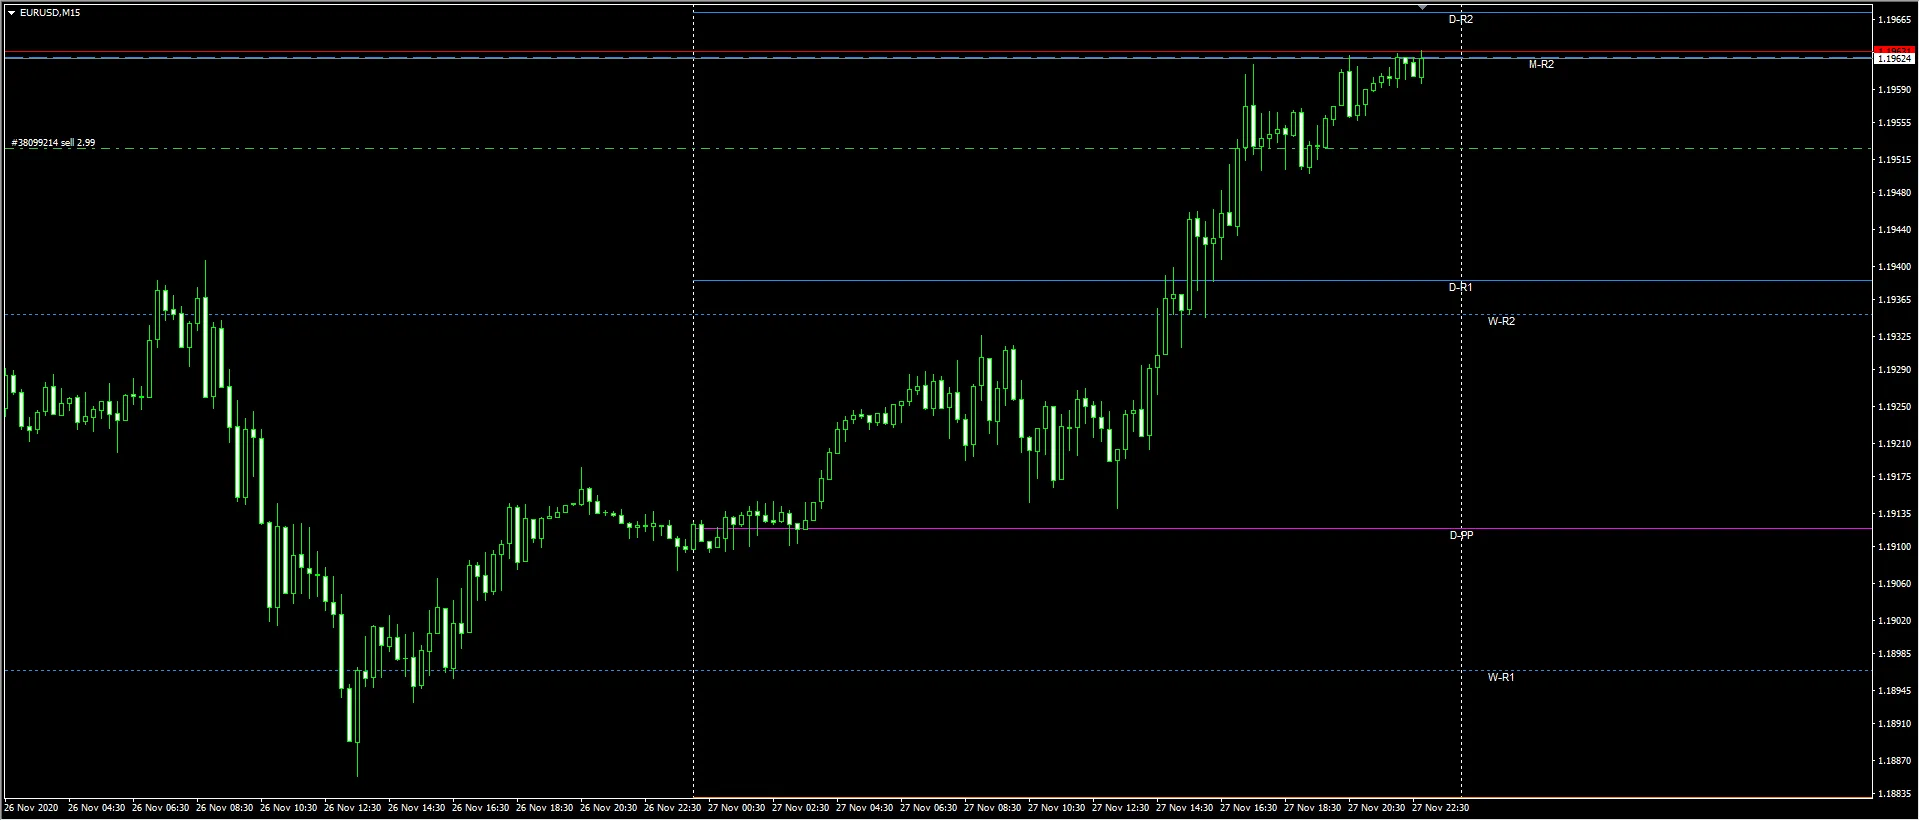The height and width of the screenshot is (821, 1920).
Task: Click the 1.19400 price on the scale
Action: [x=1894, y=267]
